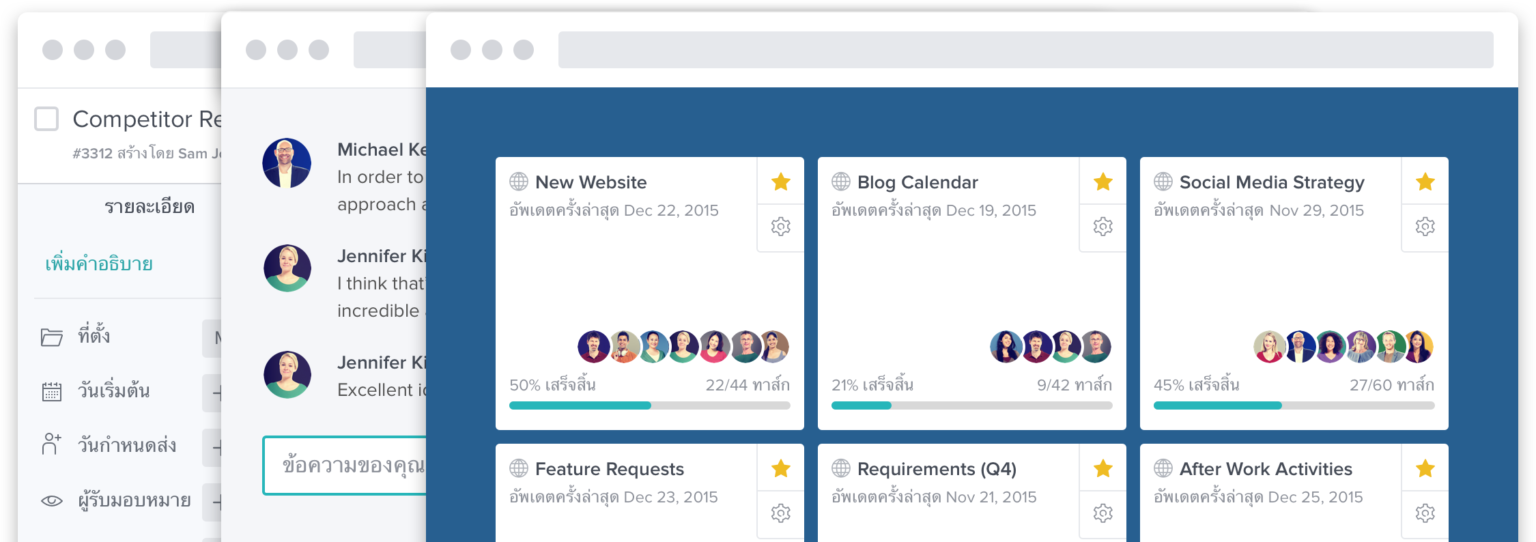Open settings gear on Social Media Strategy card

coord(1425,227)
